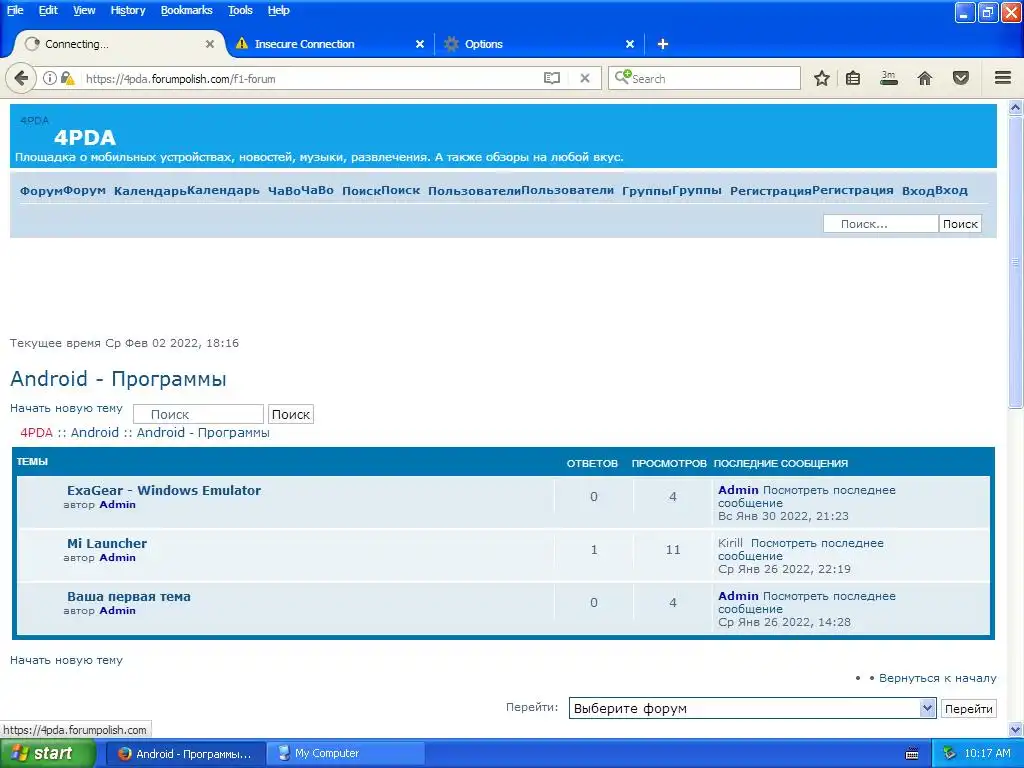Viewport: 1024px width, 768px height.
Task: Open the site information icon in address bar
Action: coord(50,78)
